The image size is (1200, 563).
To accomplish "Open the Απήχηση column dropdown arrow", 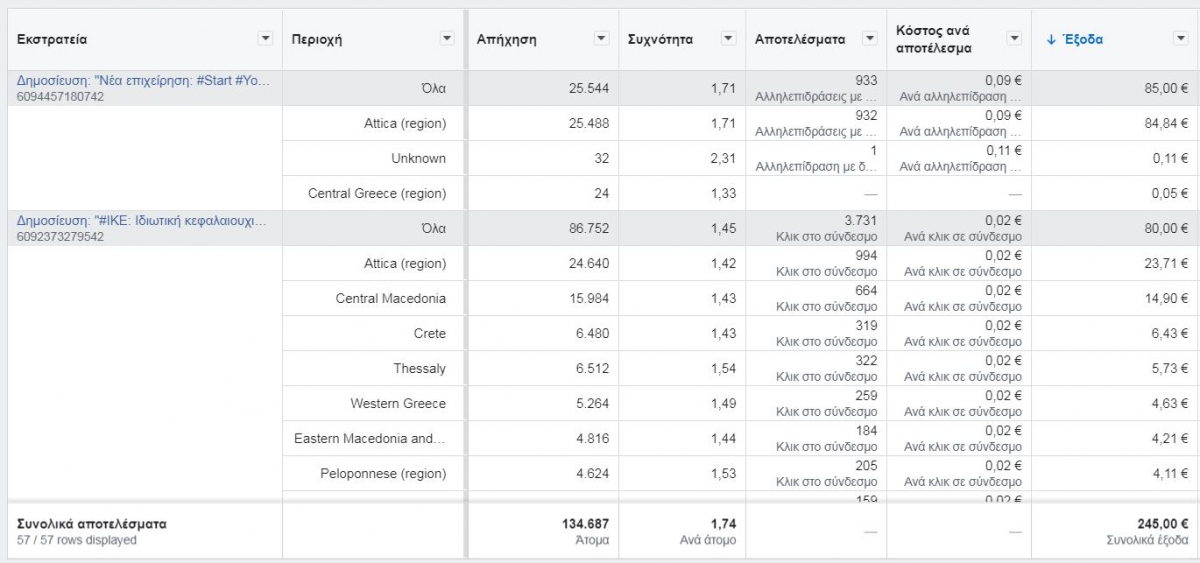I will click(x=601, y=39).
